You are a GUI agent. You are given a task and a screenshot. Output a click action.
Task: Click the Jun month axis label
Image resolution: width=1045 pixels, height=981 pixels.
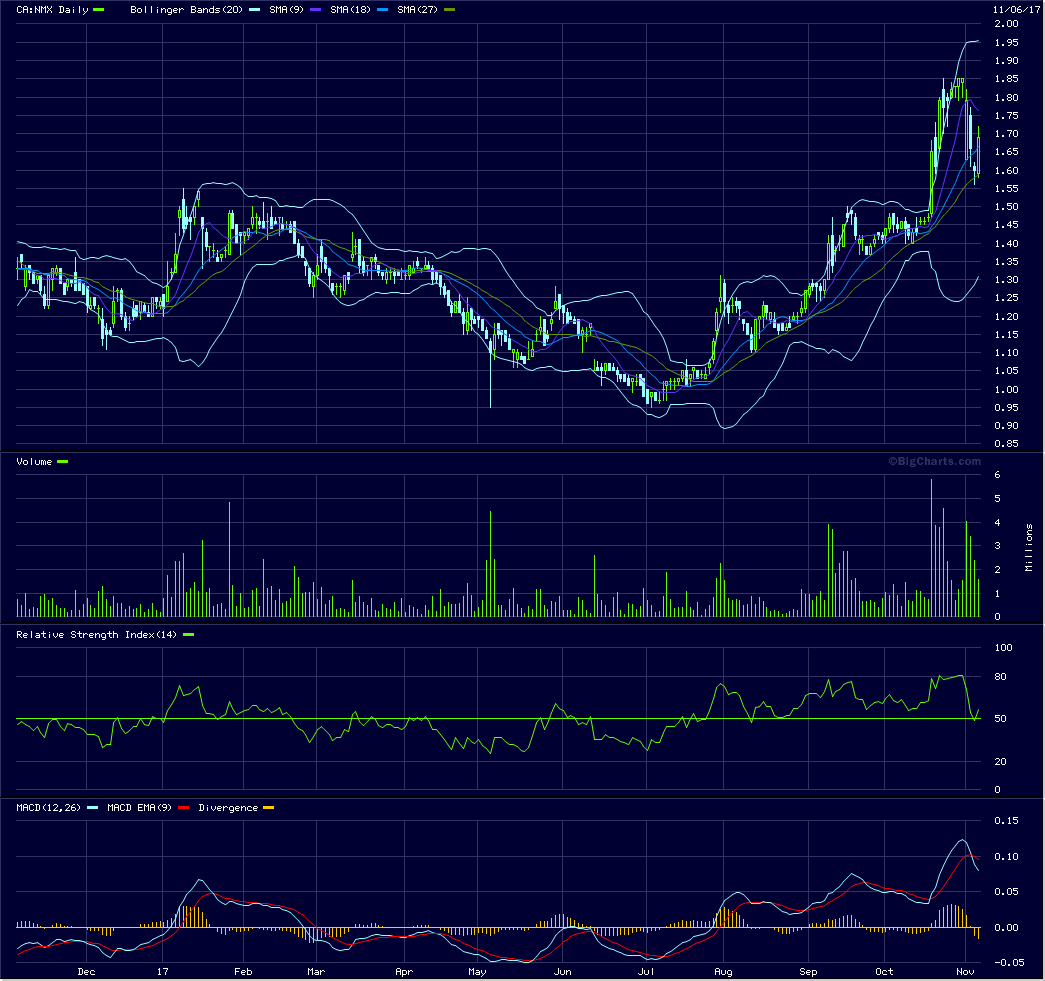click(x=562, y=972)
